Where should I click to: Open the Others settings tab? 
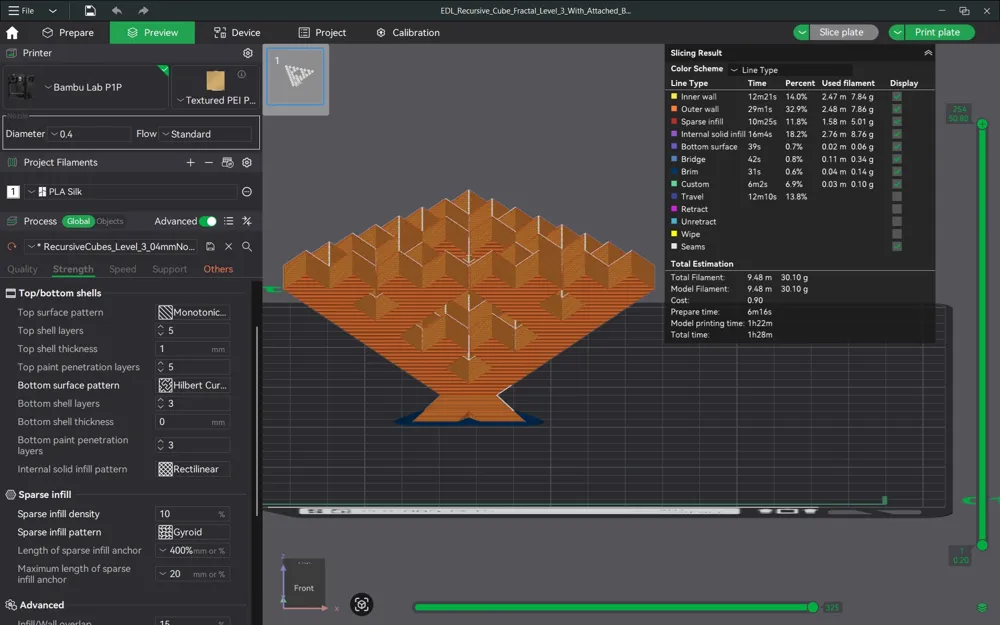218,269
